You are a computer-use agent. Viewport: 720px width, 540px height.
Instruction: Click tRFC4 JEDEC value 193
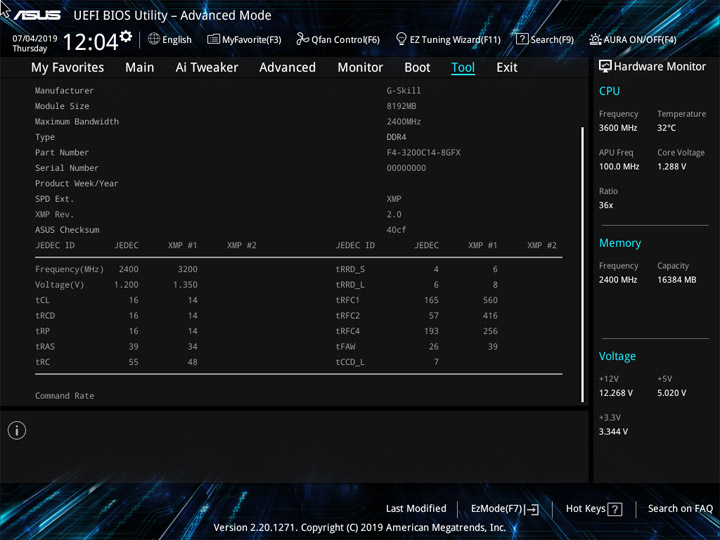click(431, 331)
